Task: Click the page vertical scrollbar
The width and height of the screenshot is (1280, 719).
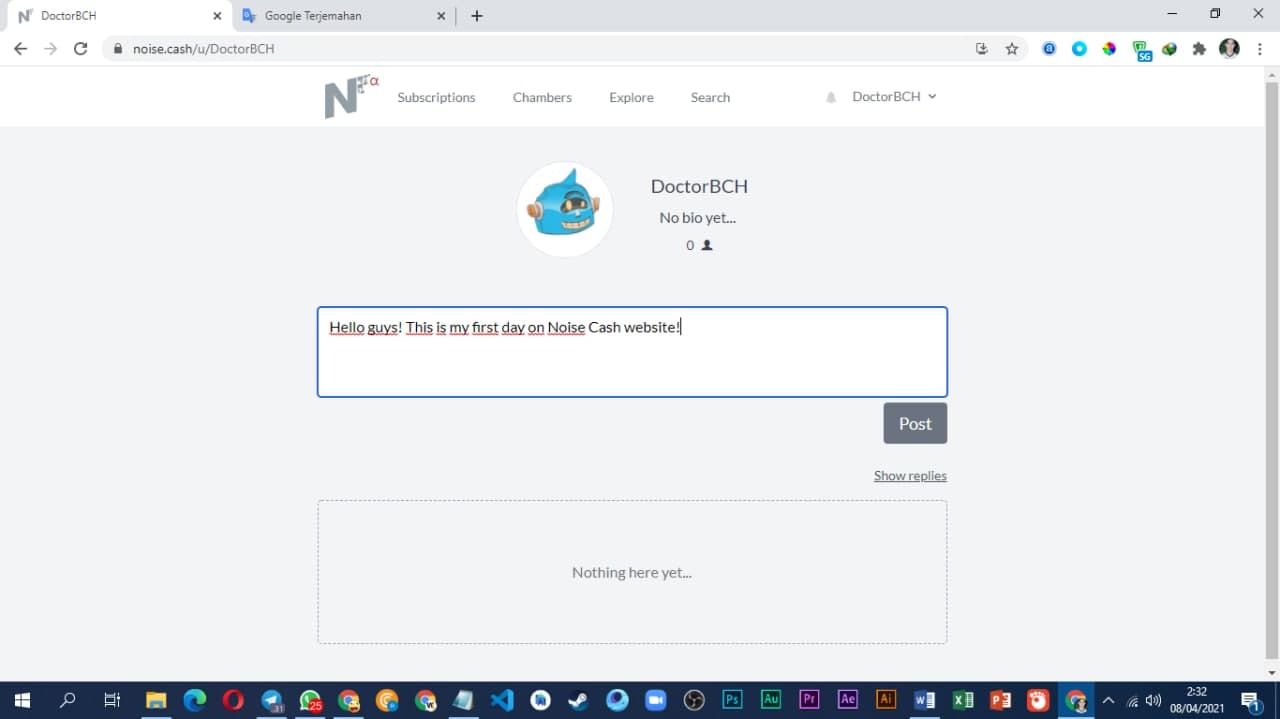Action: coord(1271,372)
